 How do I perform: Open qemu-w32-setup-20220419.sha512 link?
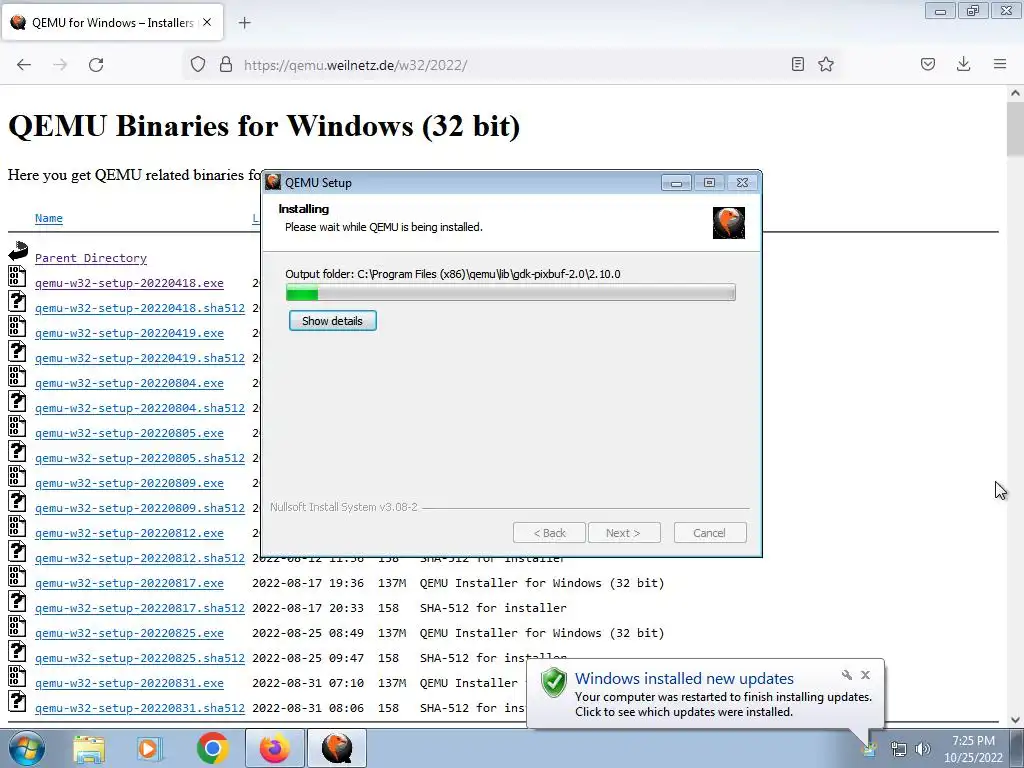coord(140,359)
